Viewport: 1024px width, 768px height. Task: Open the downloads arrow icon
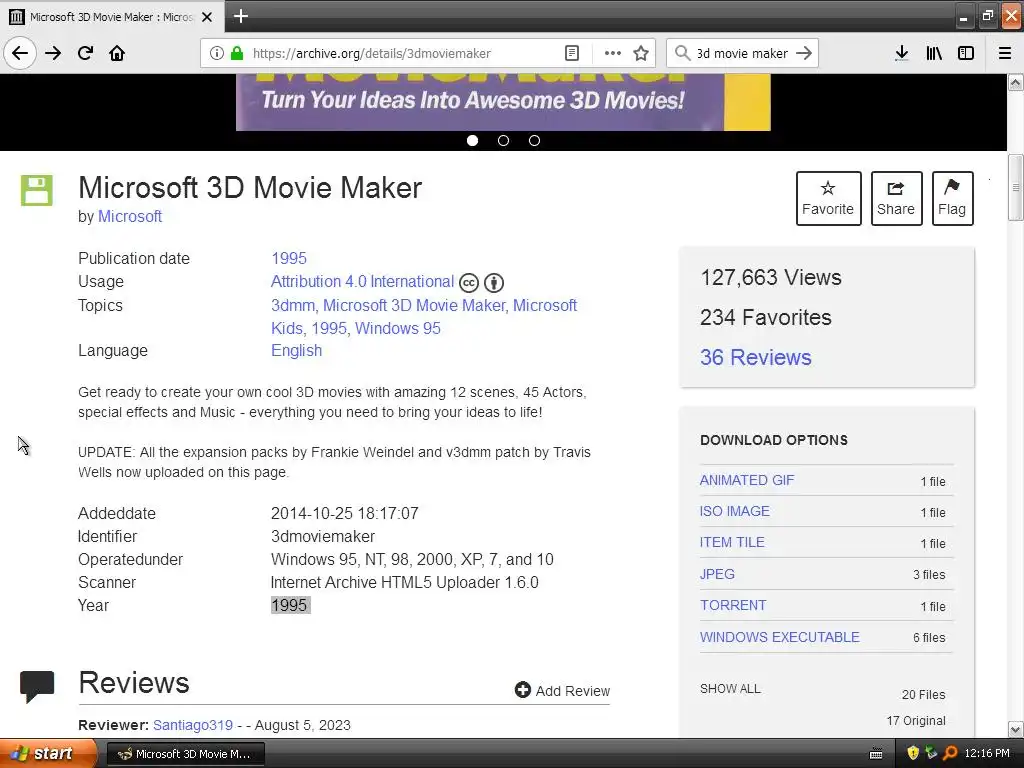pyautogui.click(x=901, y=53)
